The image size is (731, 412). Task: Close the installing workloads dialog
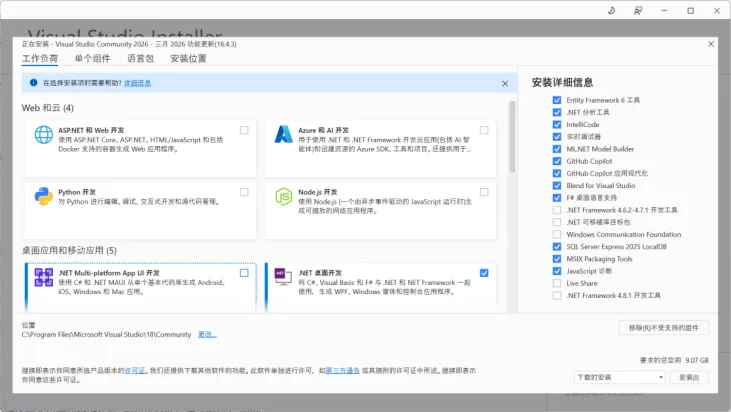(711, 44)
